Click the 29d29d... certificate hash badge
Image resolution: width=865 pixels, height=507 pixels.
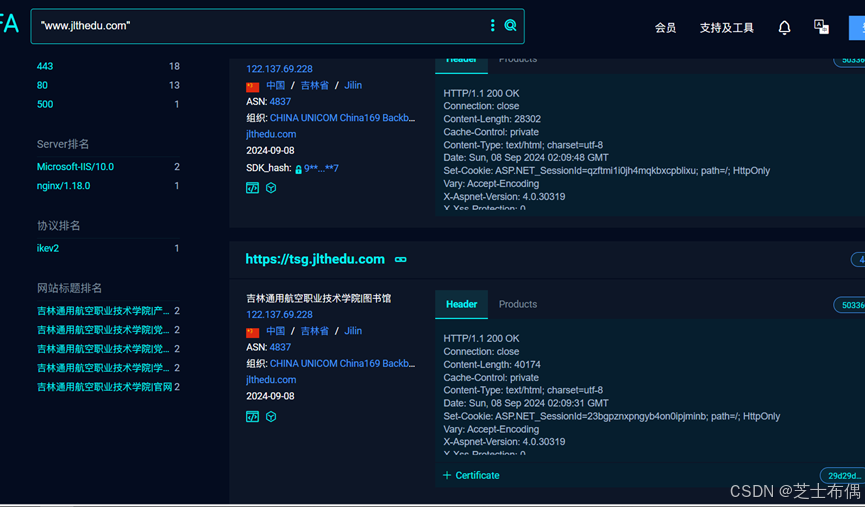pos(843,476)
